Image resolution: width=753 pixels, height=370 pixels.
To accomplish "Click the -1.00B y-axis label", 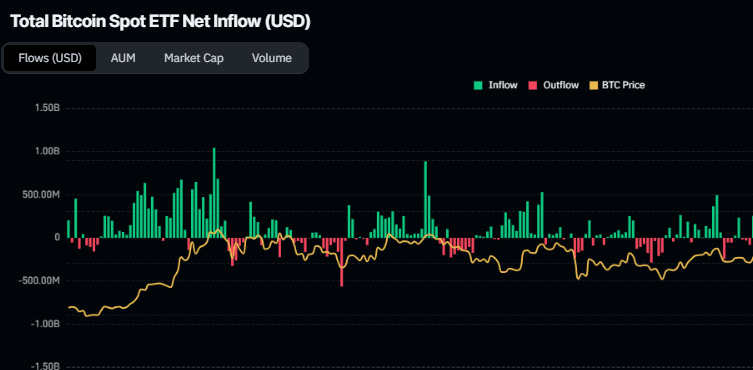I will (46, 323).
